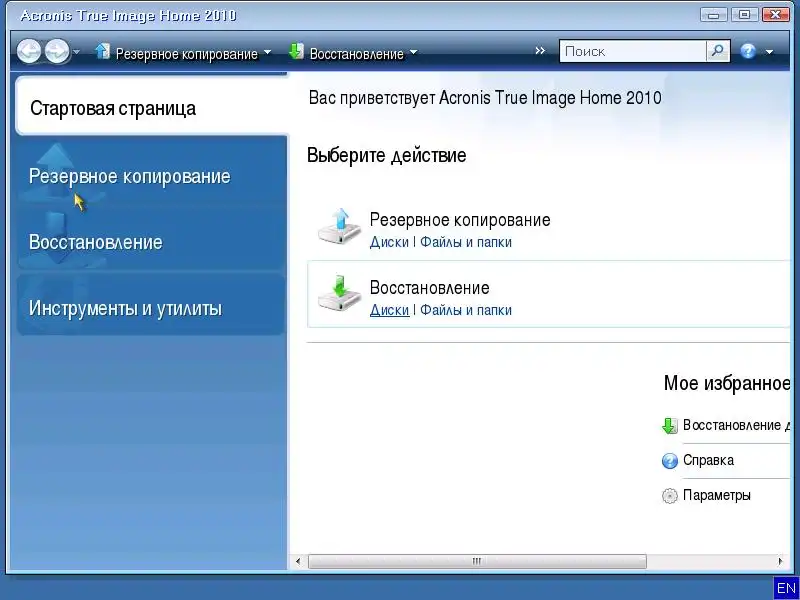Open navigation history dropdown arrow

[77, 52]
